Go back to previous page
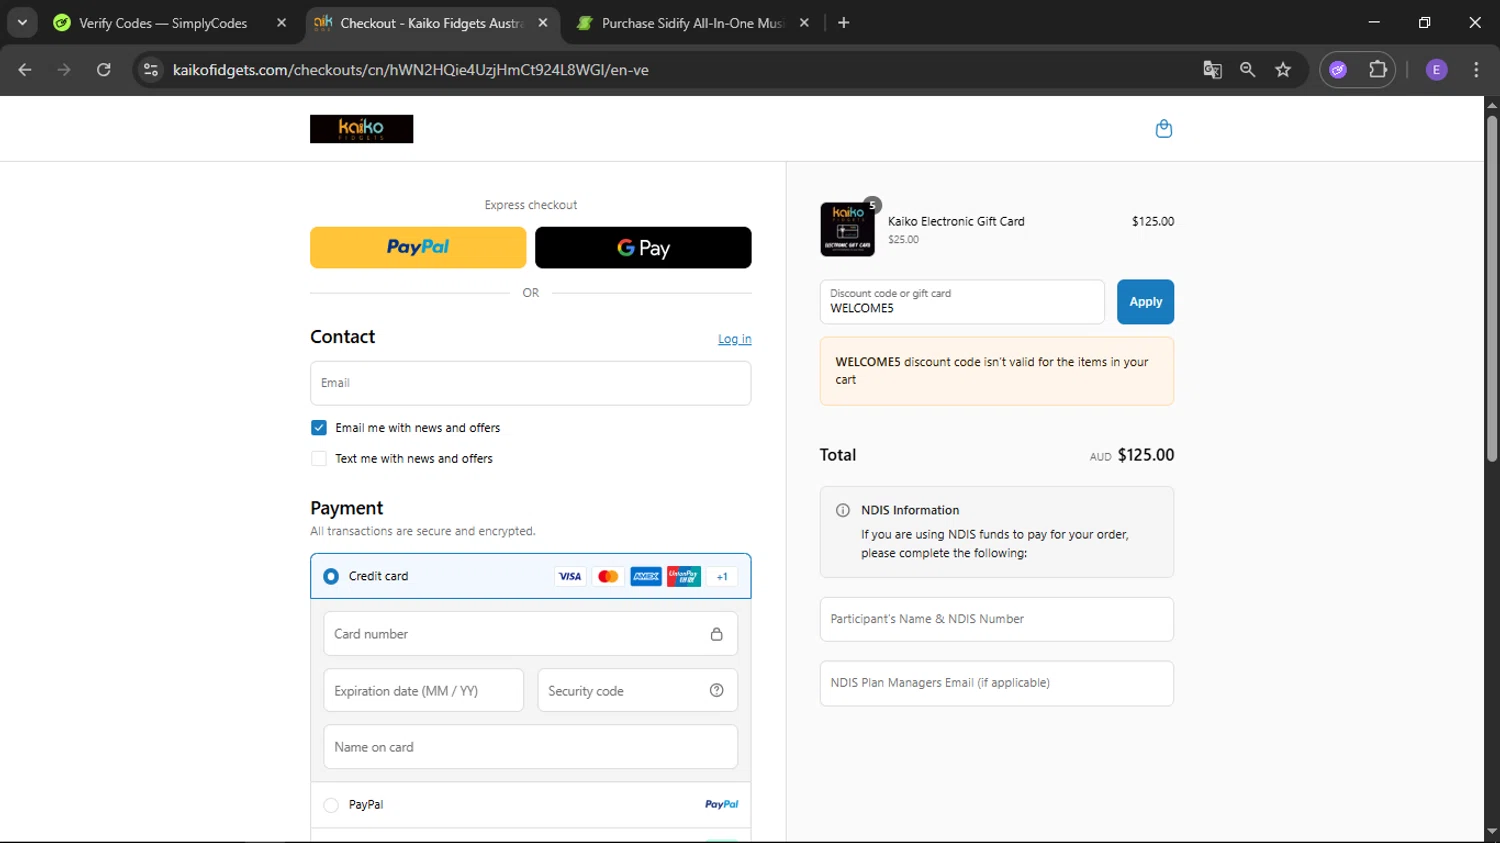This screenshot has width=1500, height=843. pos(25,70)
